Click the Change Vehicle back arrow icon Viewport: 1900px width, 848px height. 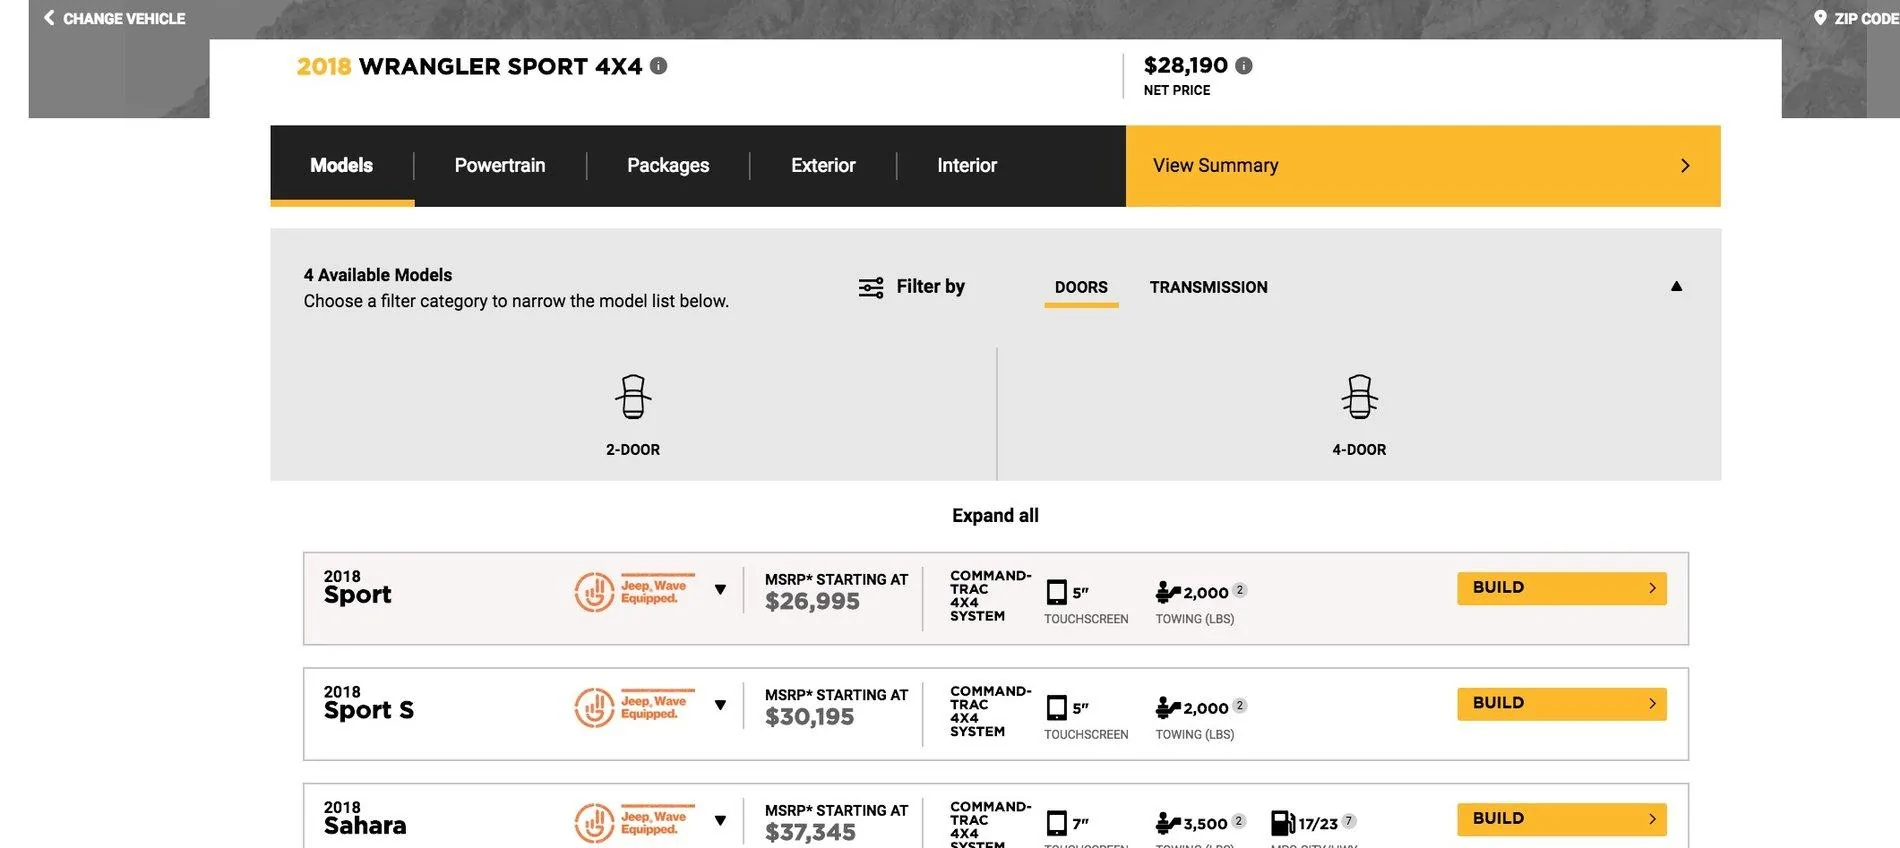click(49, 17)
